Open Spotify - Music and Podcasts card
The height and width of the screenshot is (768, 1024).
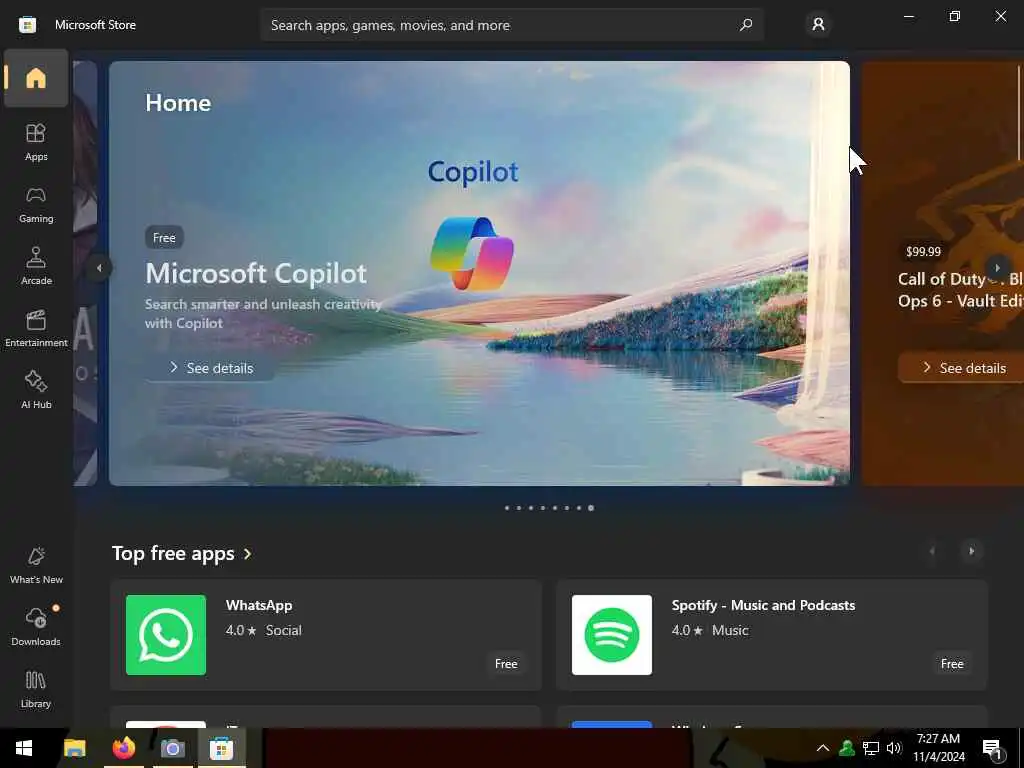pos(771,635)
